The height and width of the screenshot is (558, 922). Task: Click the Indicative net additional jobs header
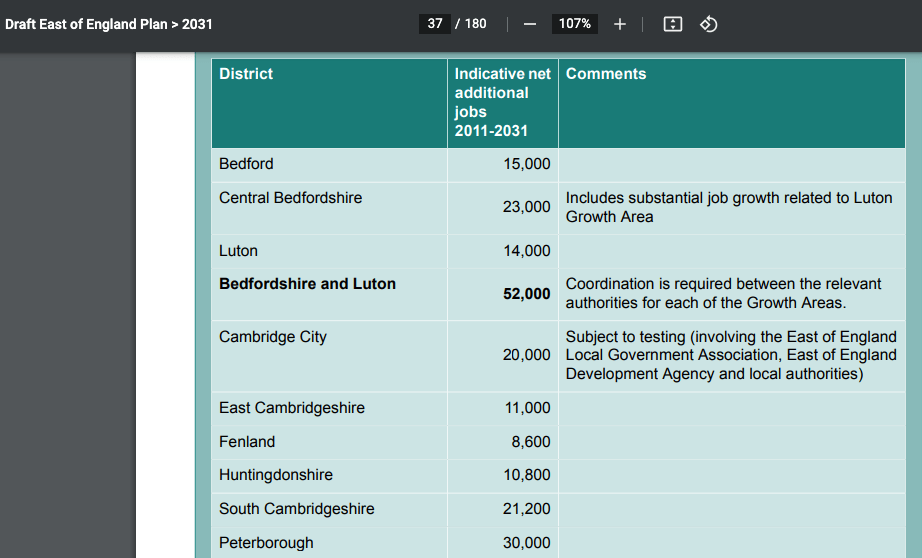pyautogui.click(x=502, y=102)
